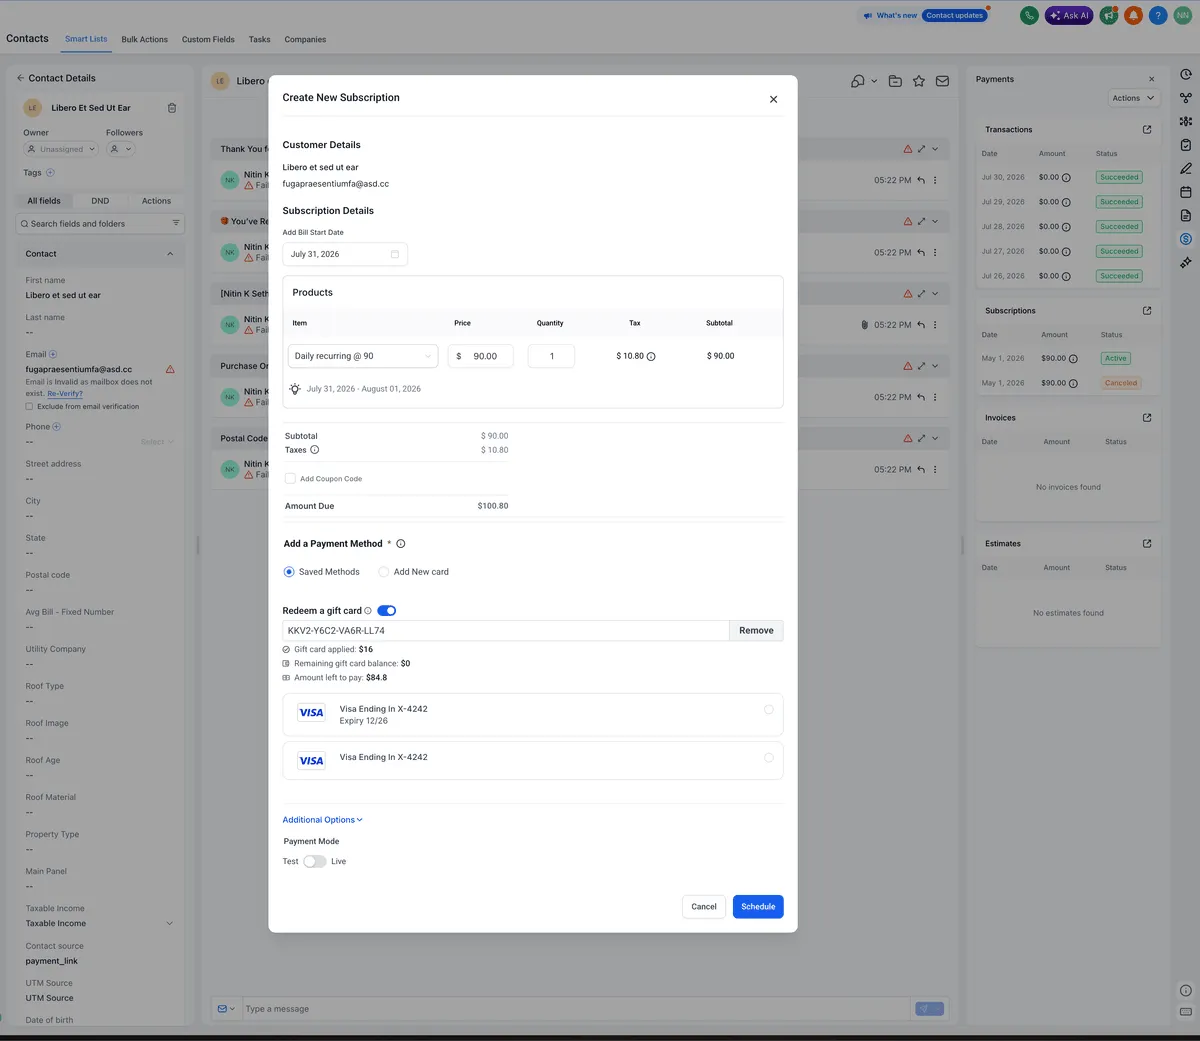The image size is (1200, 1041).
Task: Open Estimates in external view
Action: pos(1147,543)
